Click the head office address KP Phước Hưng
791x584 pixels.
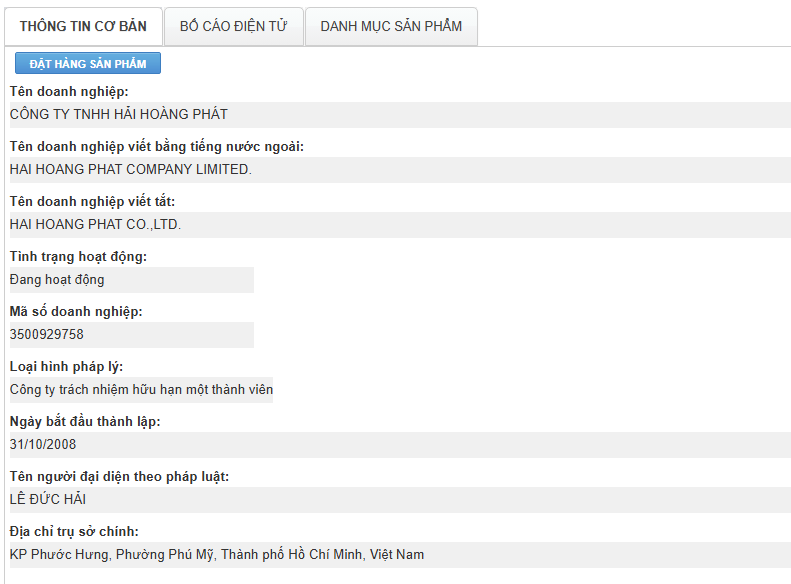pos(216,555)
